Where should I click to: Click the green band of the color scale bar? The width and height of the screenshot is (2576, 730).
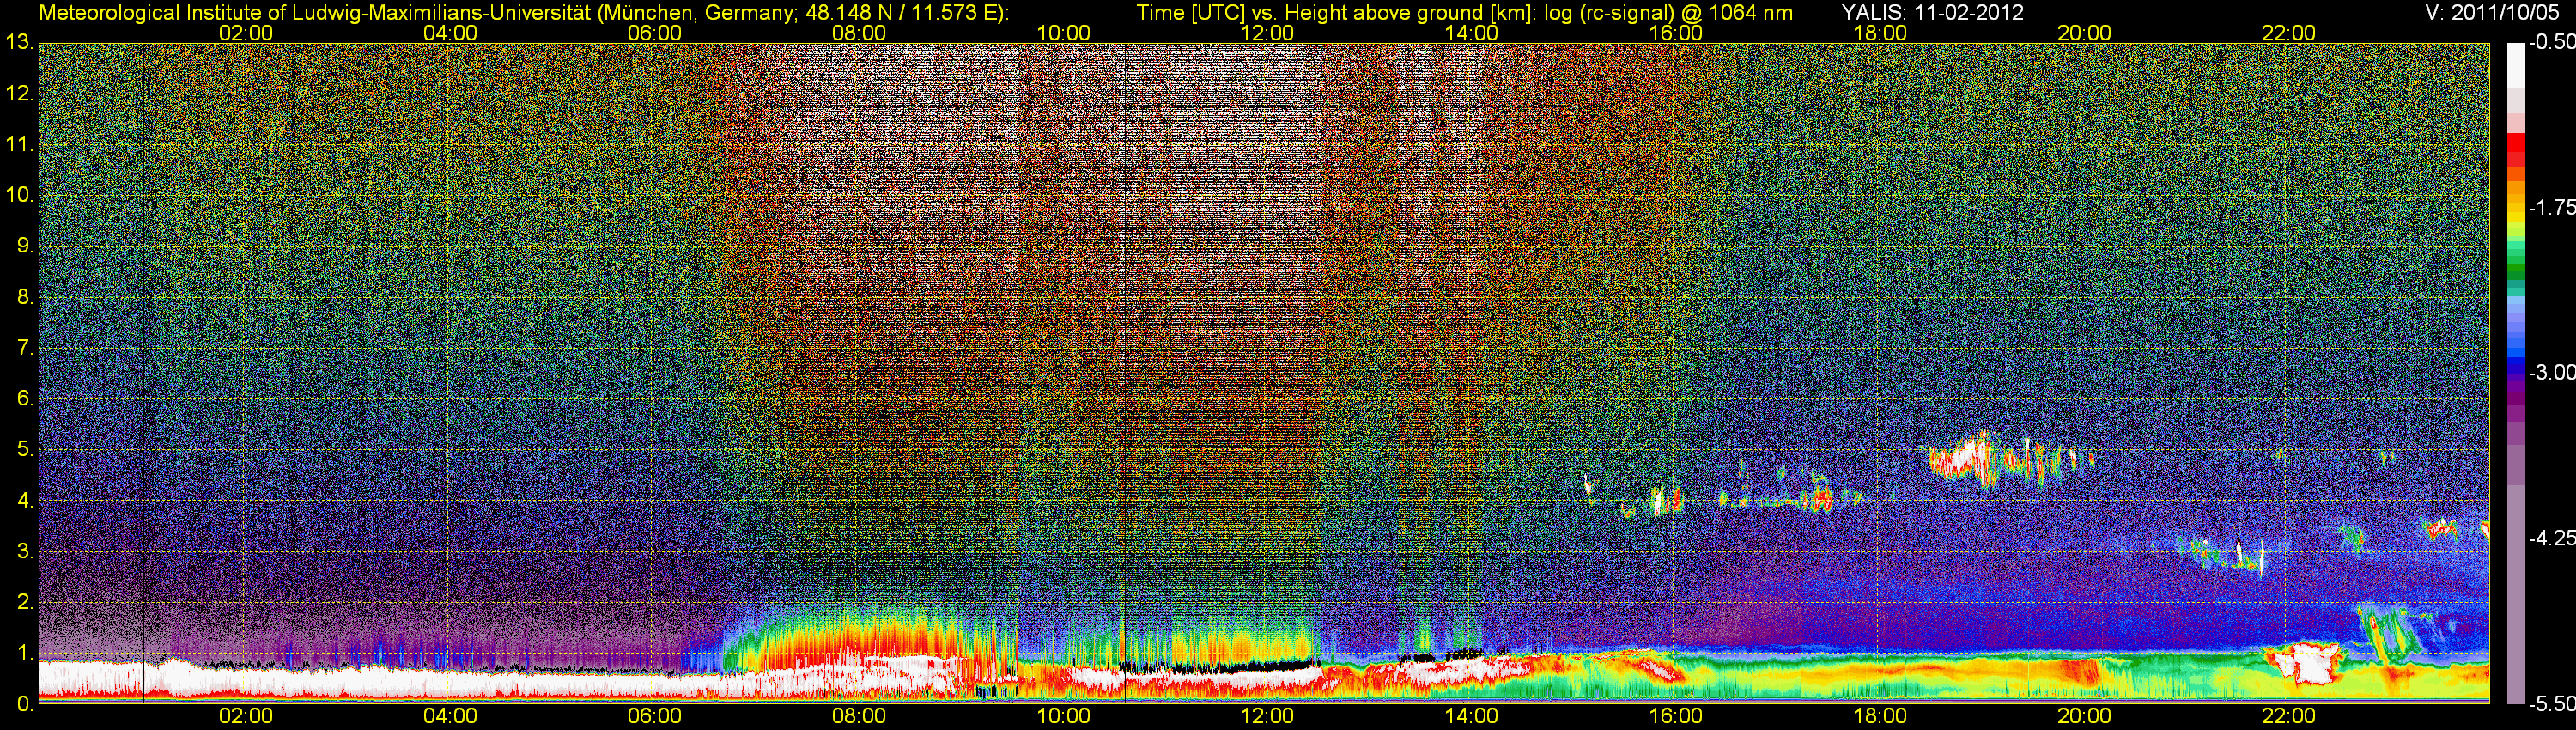pyautogui.click(x=2516, y=262)
